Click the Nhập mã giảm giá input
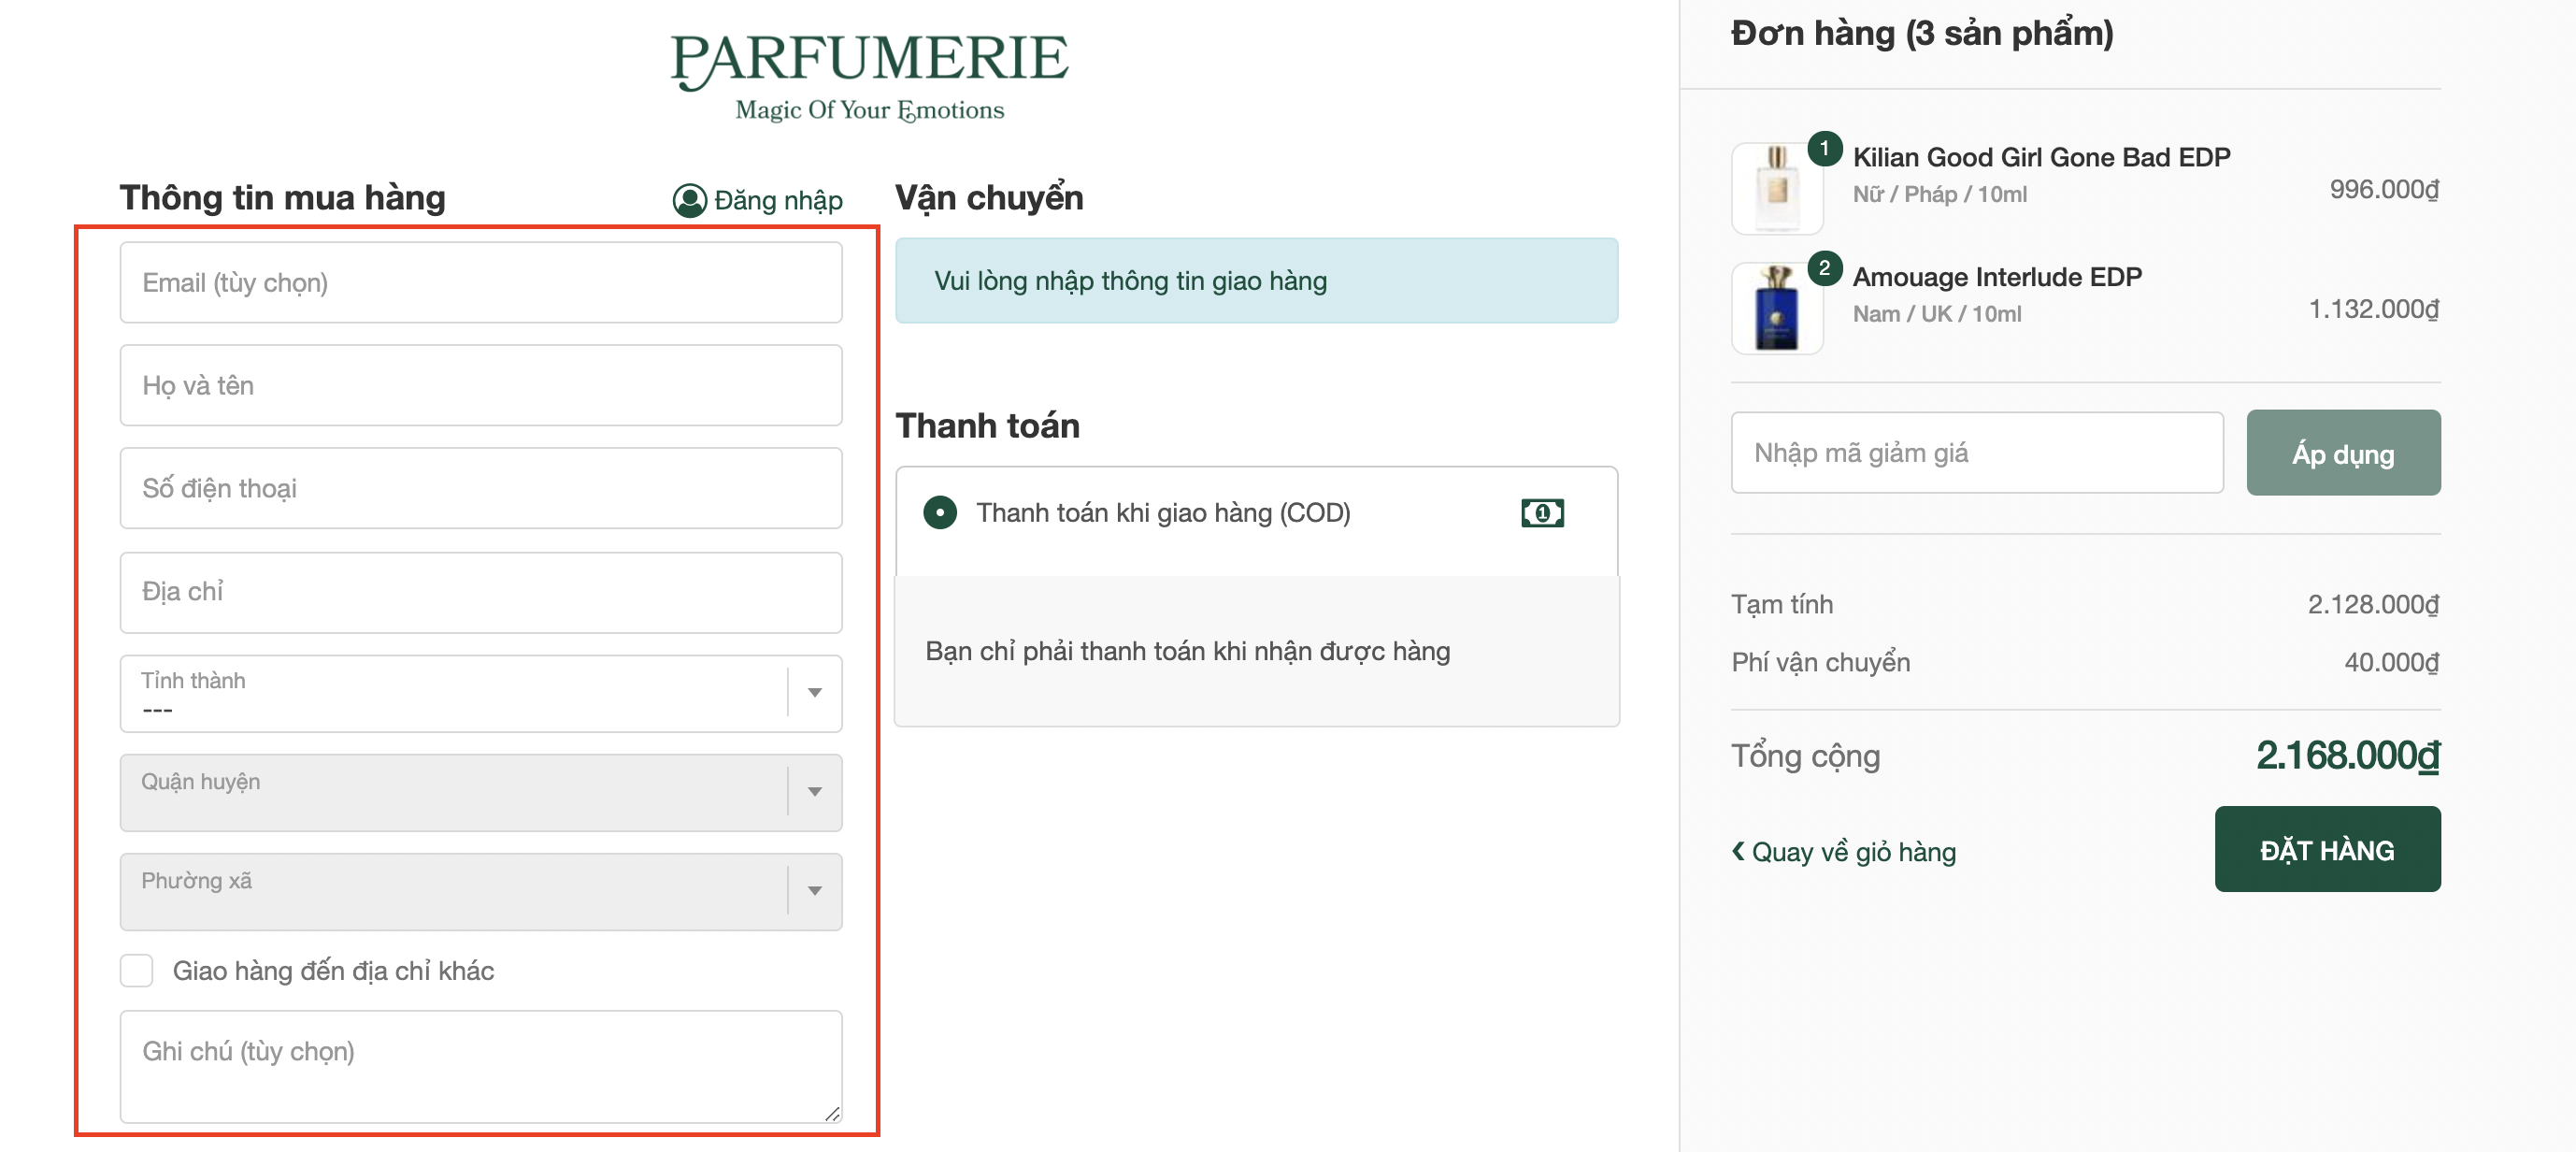2576x1152 pixels. click(x=1976, y=453)
